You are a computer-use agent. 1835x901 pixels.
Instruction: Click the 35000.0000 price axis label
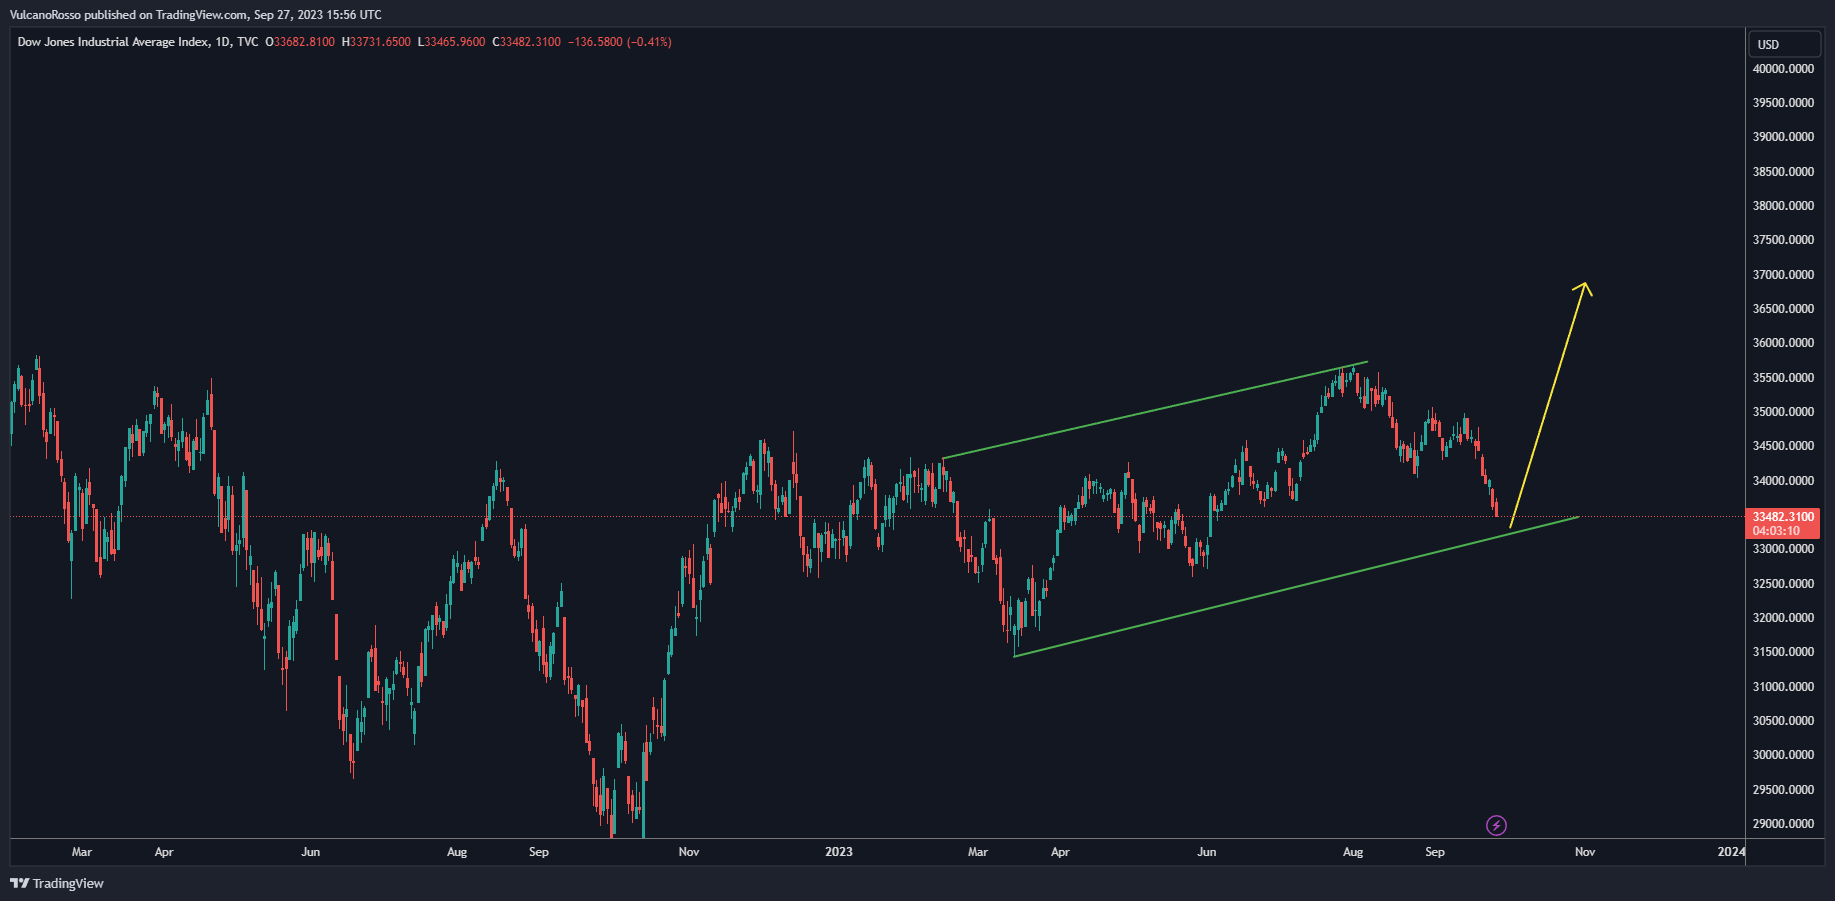click(1783, 412)
